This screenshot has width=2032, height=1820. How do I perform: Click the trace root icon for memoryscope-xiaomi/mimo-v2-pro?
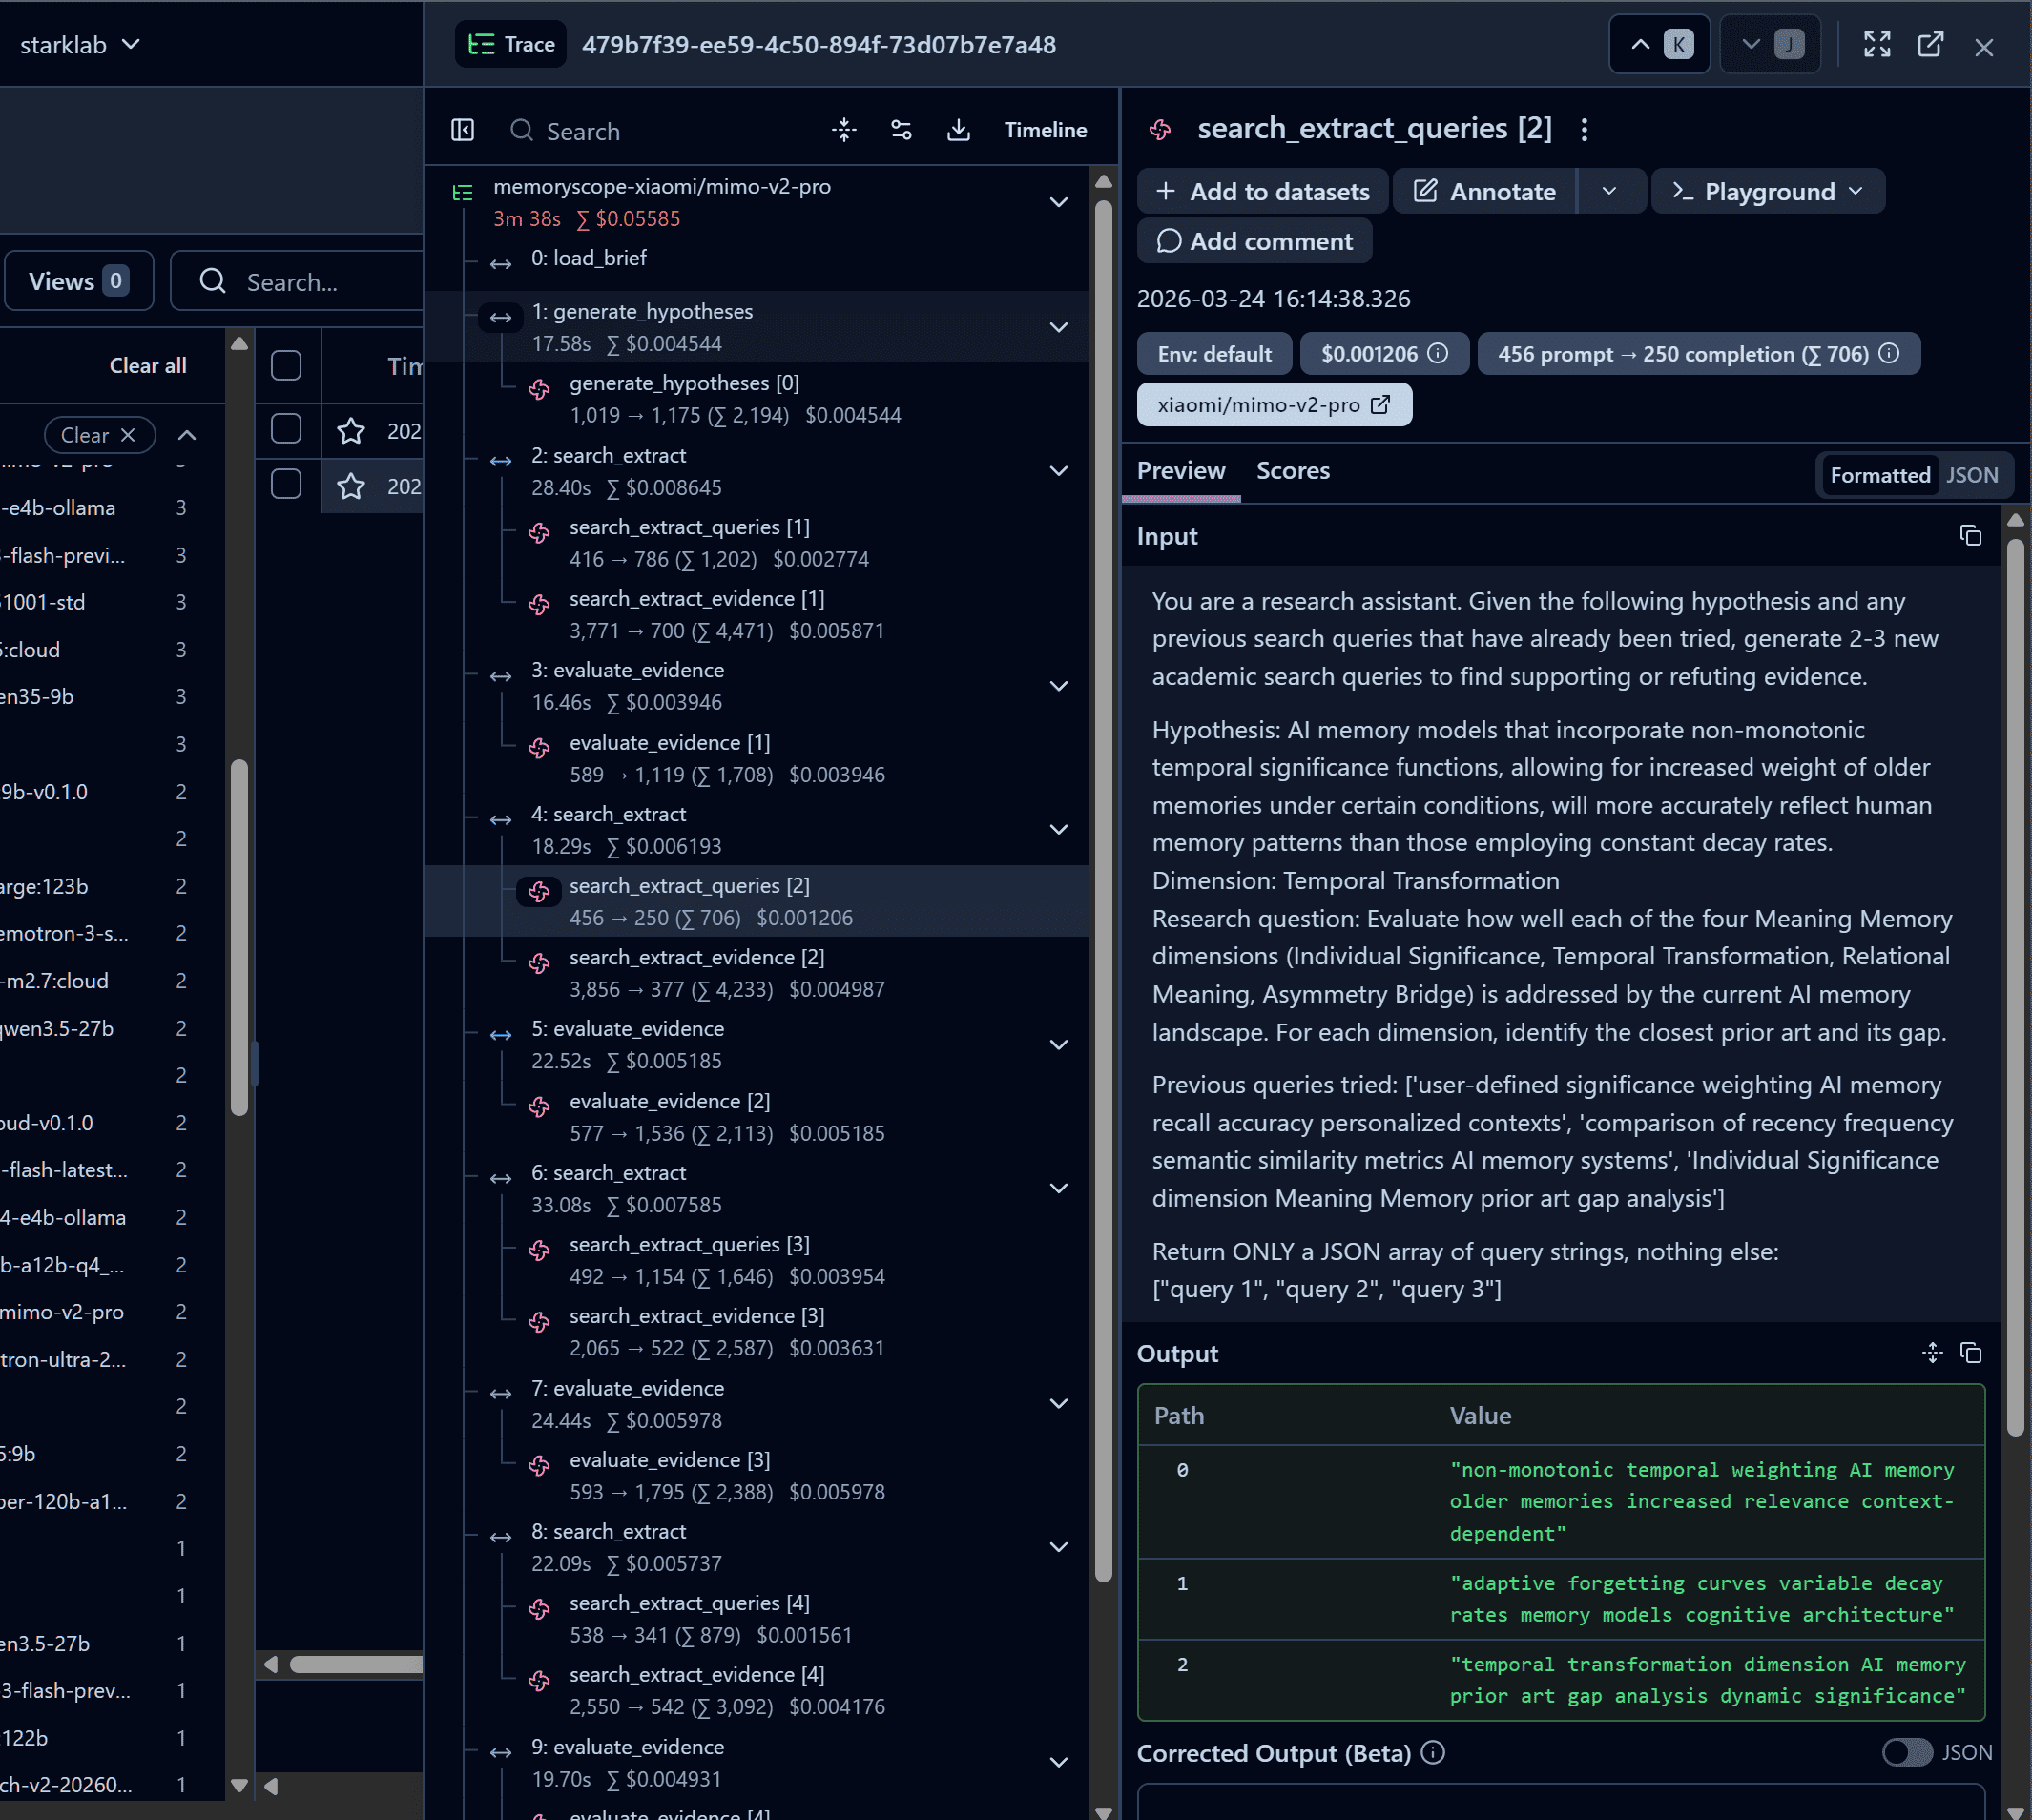coord(463,193)
